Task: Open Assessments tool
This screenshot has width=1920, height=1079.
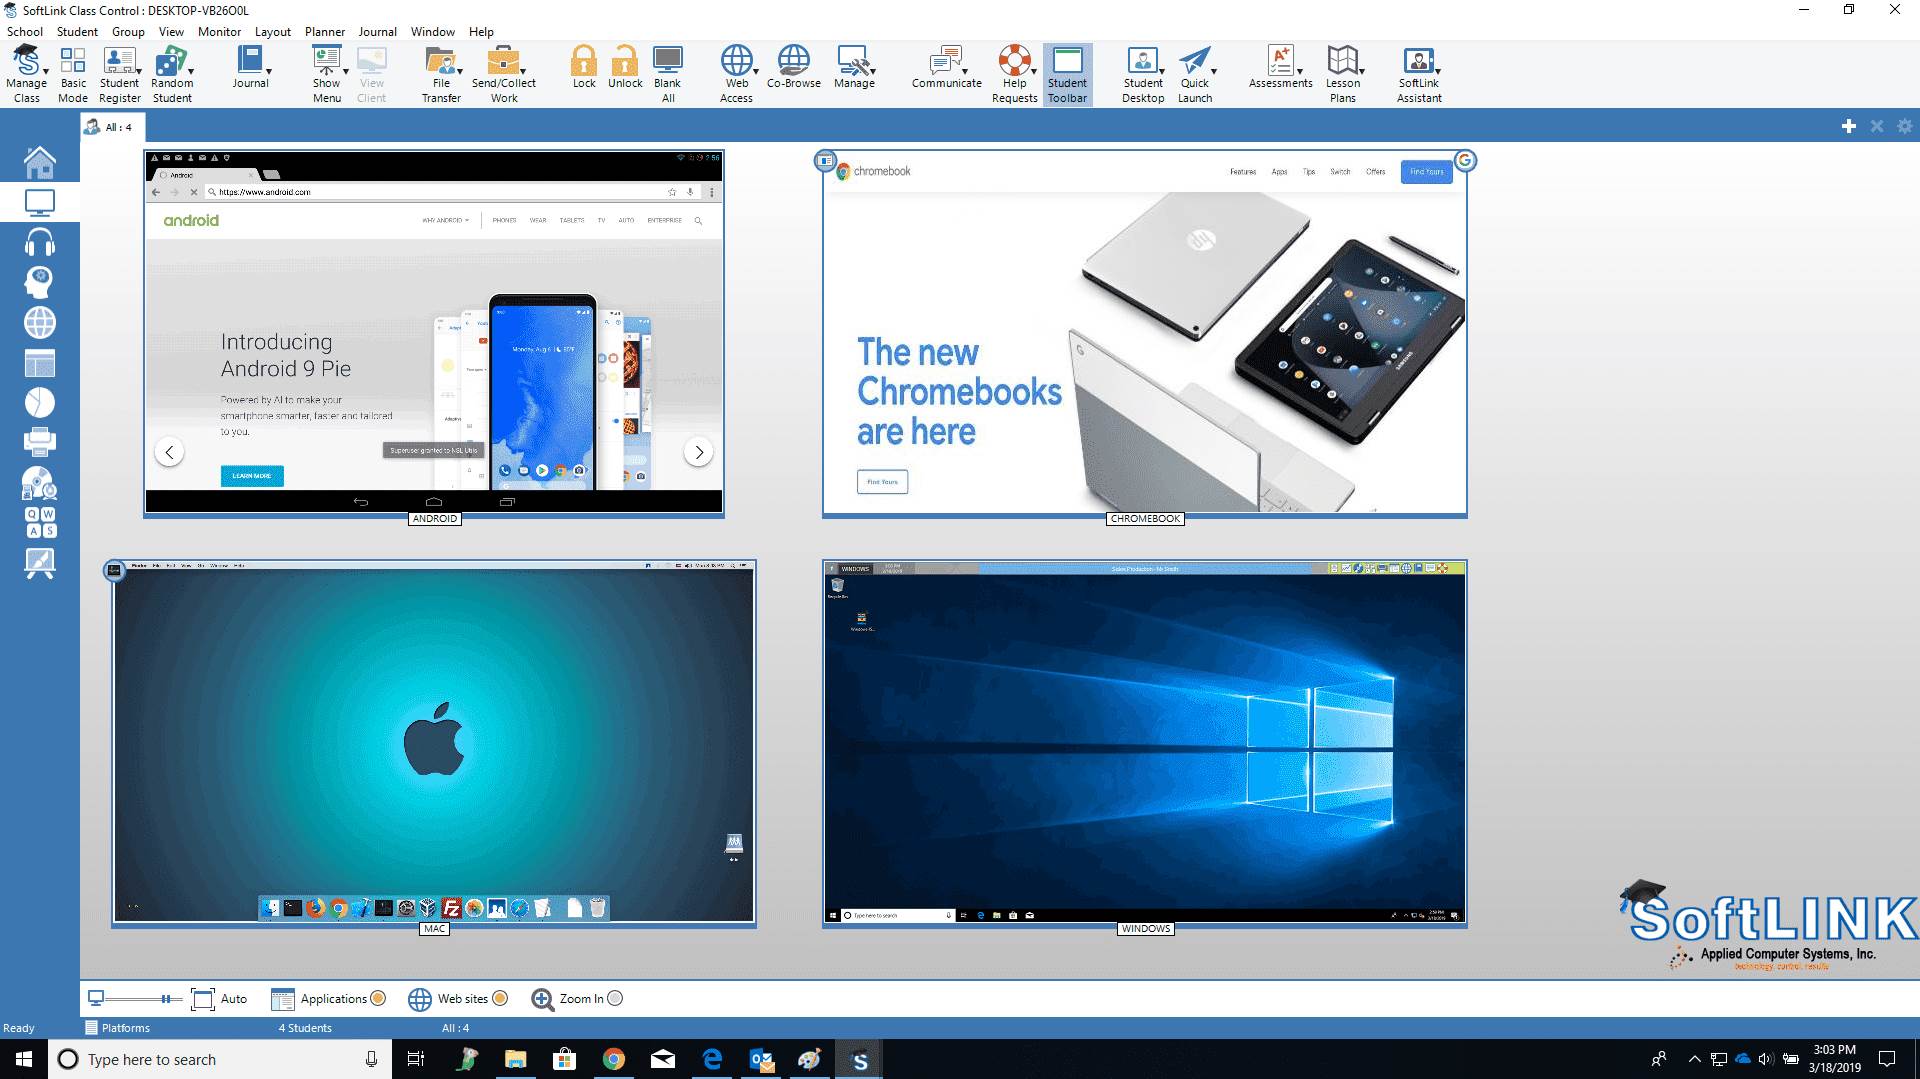Action: point(1280,68)
